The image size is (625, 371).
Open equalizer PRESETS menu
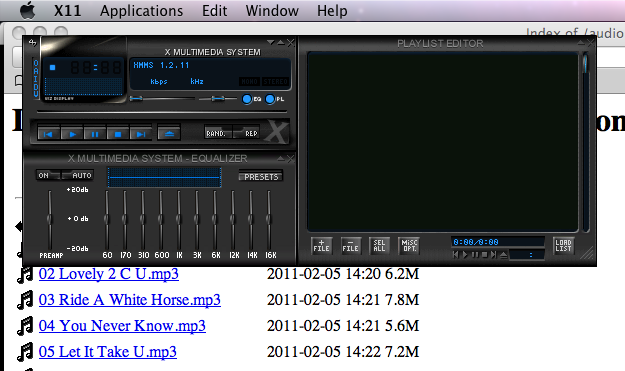click(261, 177)
